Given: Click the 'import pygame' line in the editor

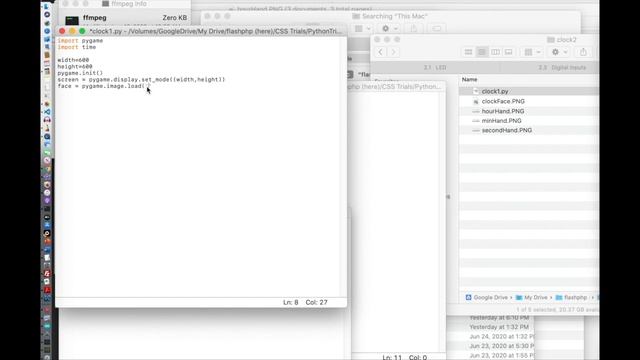Looking at the screenshot, I should coord(80,41).
